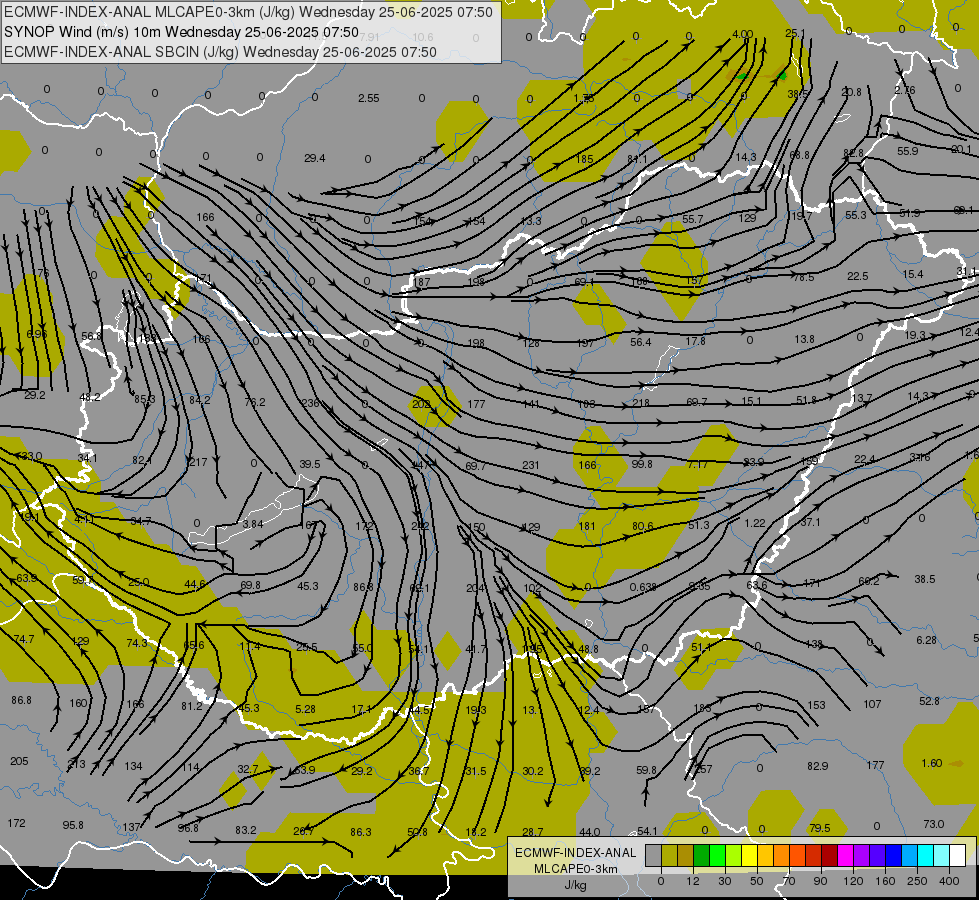Click the header line 'SYNOP Wind (m/s) 10m'
This screenshot has height=900, width=979.
[83, 32]
